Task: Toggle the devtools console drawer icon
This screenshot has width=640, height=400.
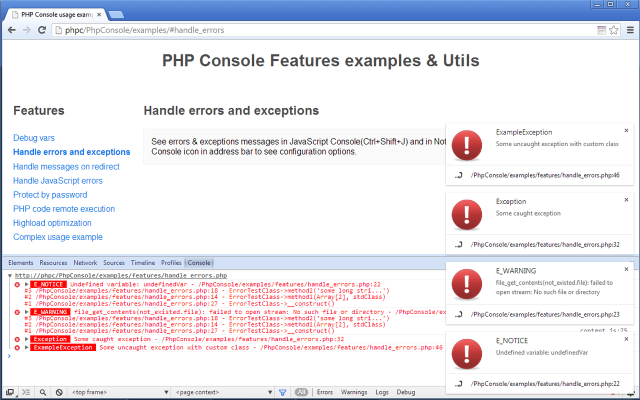Action: 26,392
